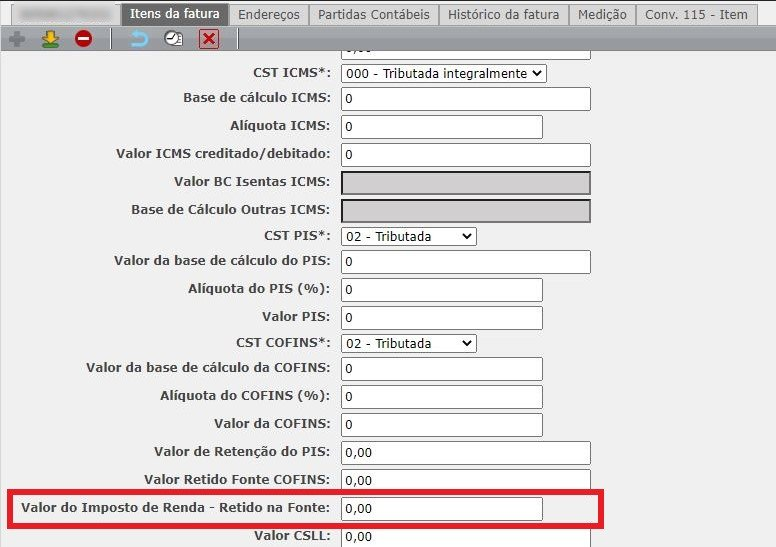The width and height of the screenshot is (776, 547).
Task: Click the clock history icon
Action: coord(173,39)
